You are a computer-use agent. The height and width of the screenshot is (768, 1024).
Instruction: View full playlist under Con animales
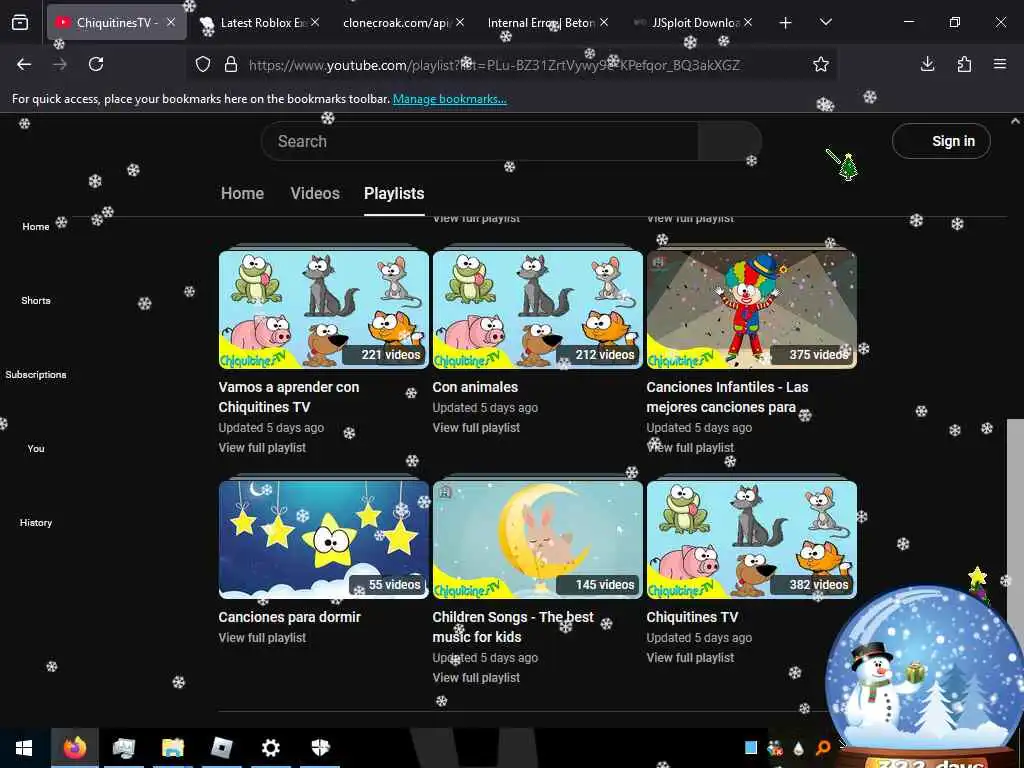476,428
